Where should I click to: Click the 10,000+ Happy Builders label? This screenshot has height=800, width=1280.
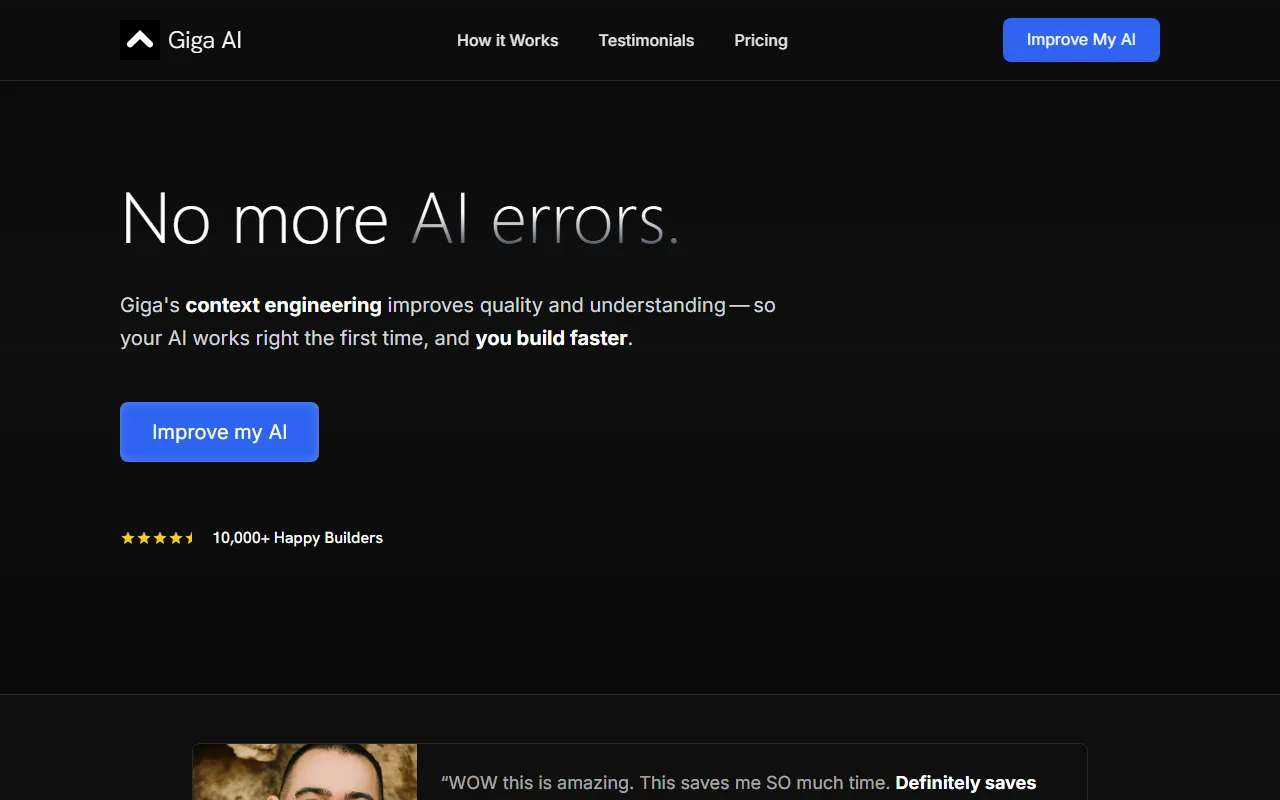(x=297, y=538)
